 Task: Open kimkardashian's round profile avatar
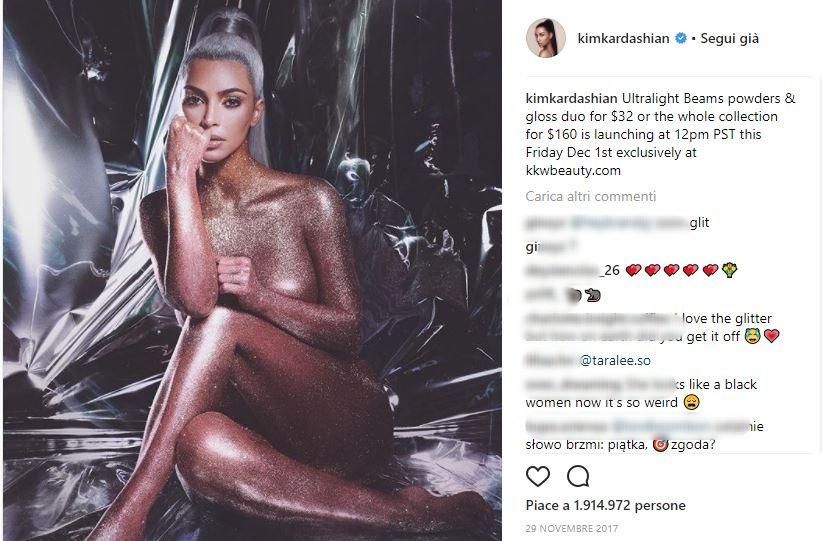coord(546,38)
